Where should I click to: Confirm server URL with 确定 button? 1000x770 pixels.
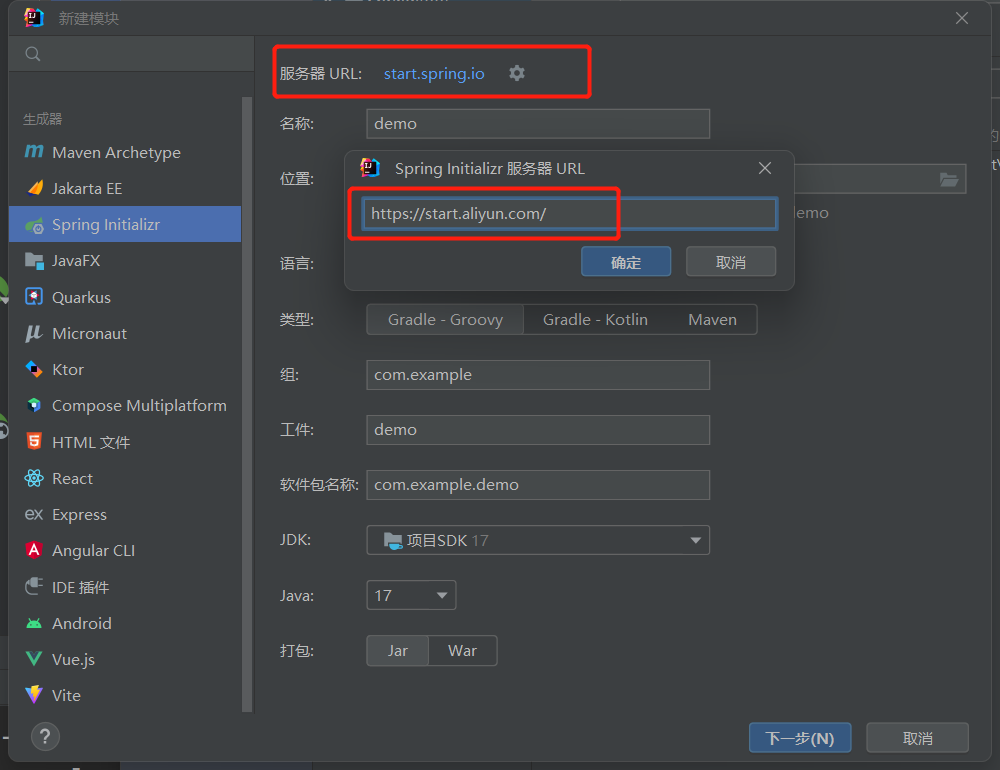click(626, 262)
